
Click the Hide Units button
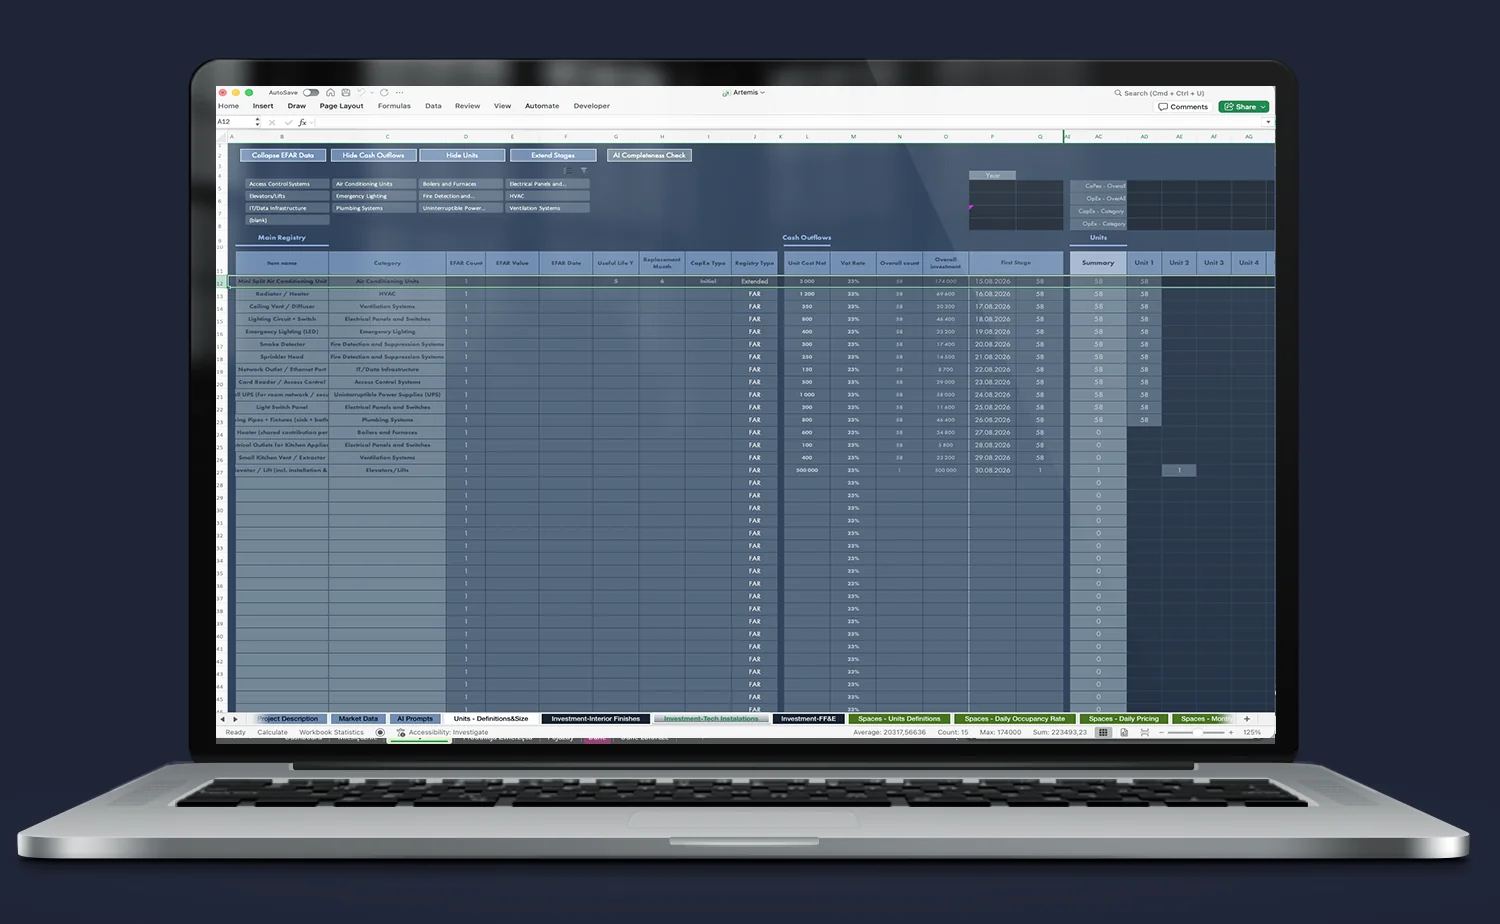coord(462,155)
